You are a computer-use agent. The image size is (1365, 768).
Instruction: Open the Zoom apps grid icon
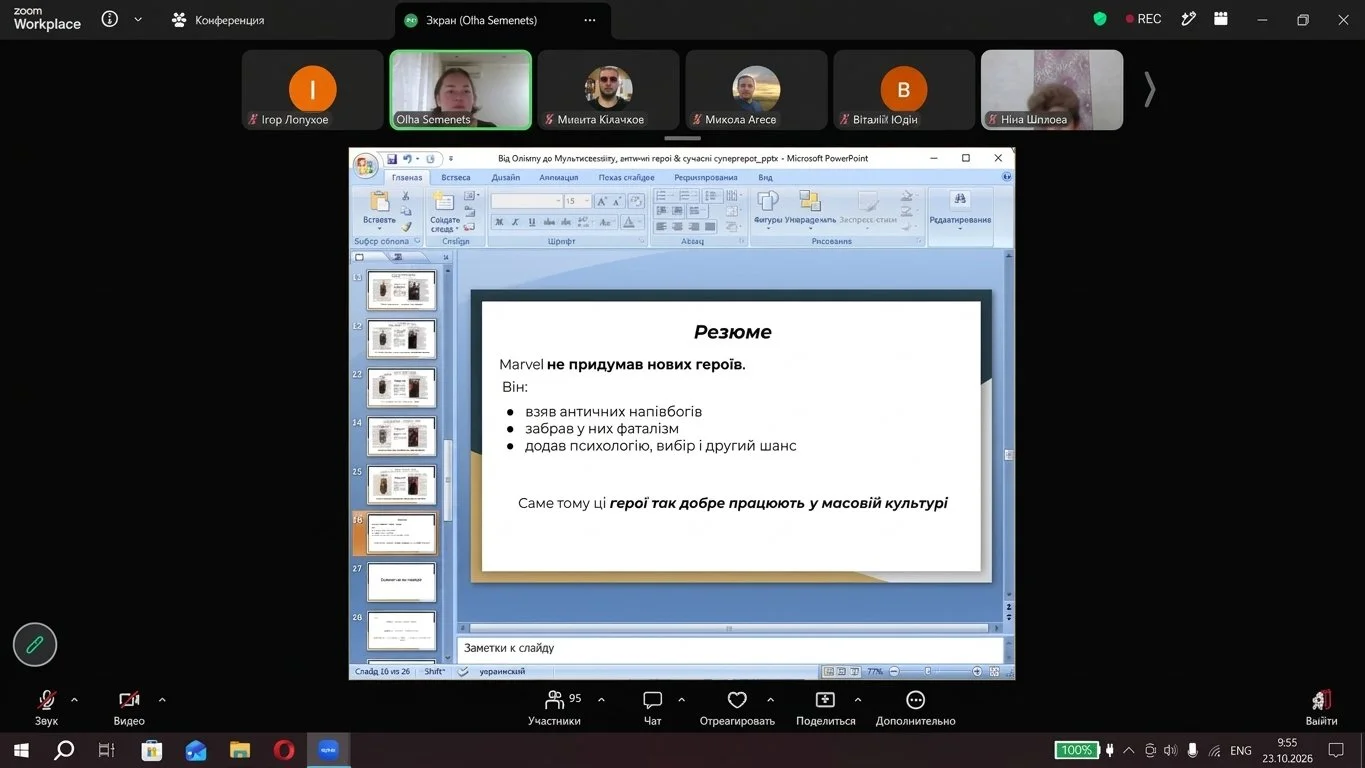(x=1221, y=18)
